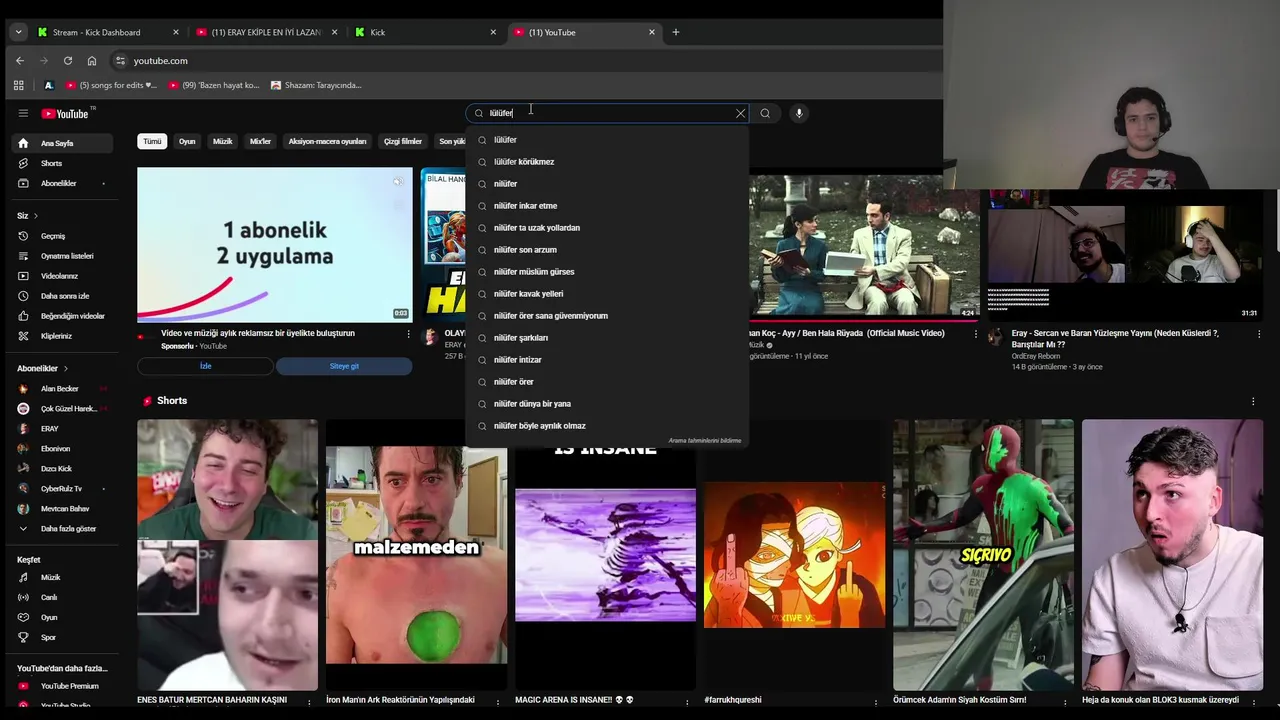Open a new browser tab
1280x720 pixels.
[676, 32]
